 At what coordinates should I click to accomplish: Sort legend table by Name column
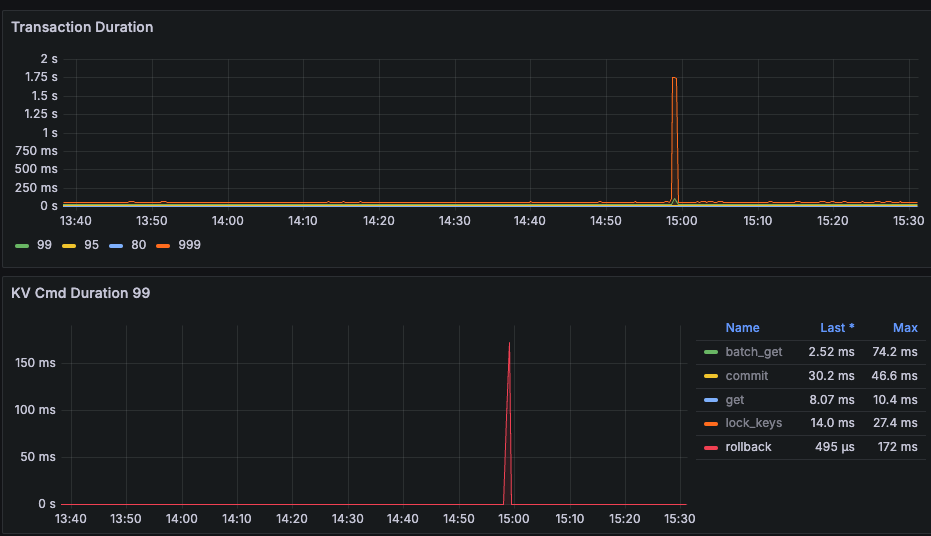(742, 328)
